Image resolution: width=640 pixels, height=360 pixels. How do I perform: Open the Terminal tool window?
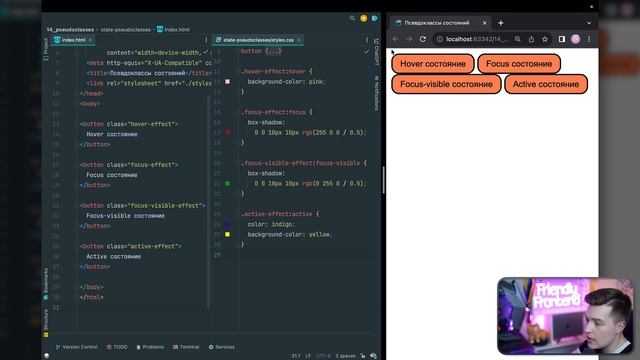click(x=186, y=347)
